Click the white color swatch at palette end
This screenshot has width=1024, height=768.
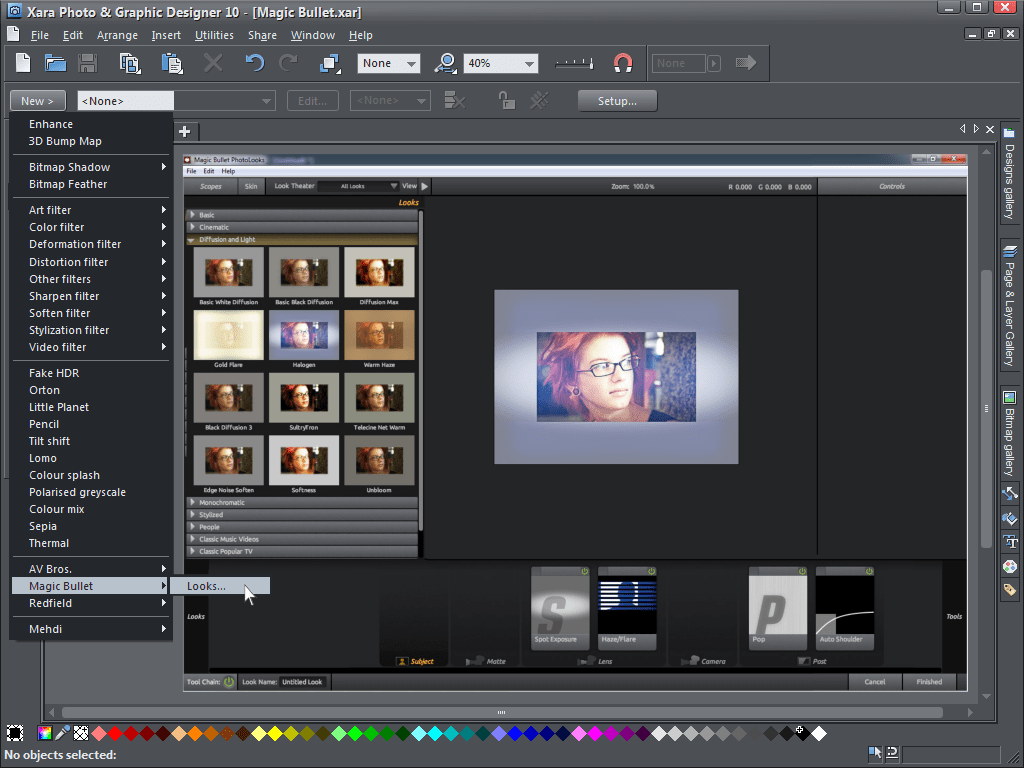tap(819, 733)
